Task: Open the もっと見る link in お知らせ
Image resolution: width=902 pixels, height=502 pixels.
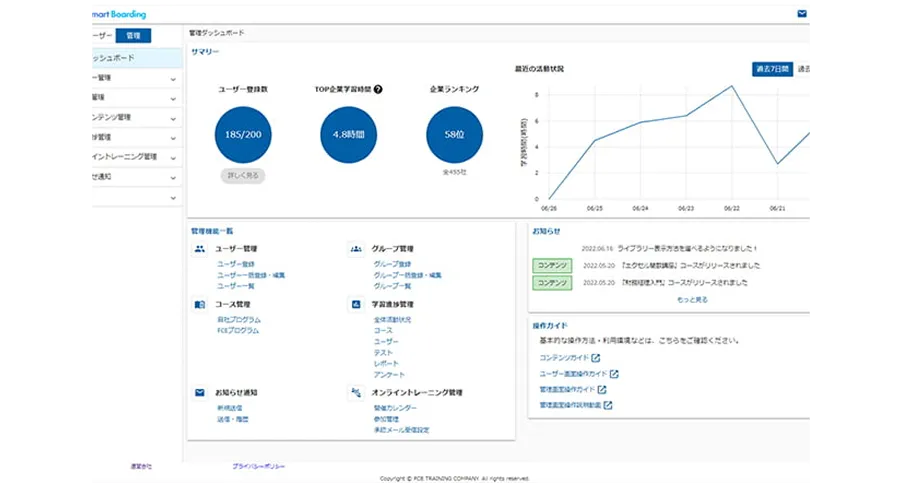Action: pos(691,299)
